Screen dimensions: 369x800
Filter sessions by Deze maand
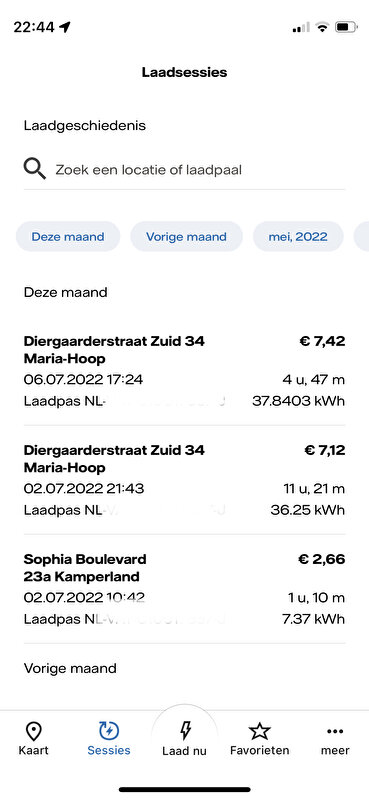68,236
